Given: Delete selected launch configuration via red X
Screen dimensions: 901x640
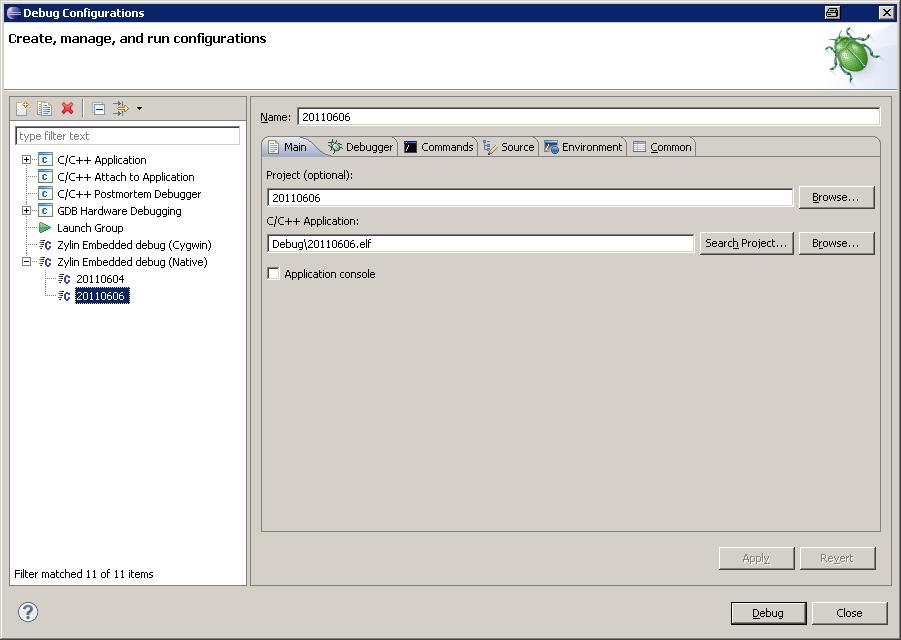Looking at the screenshot, I should 68,108.
